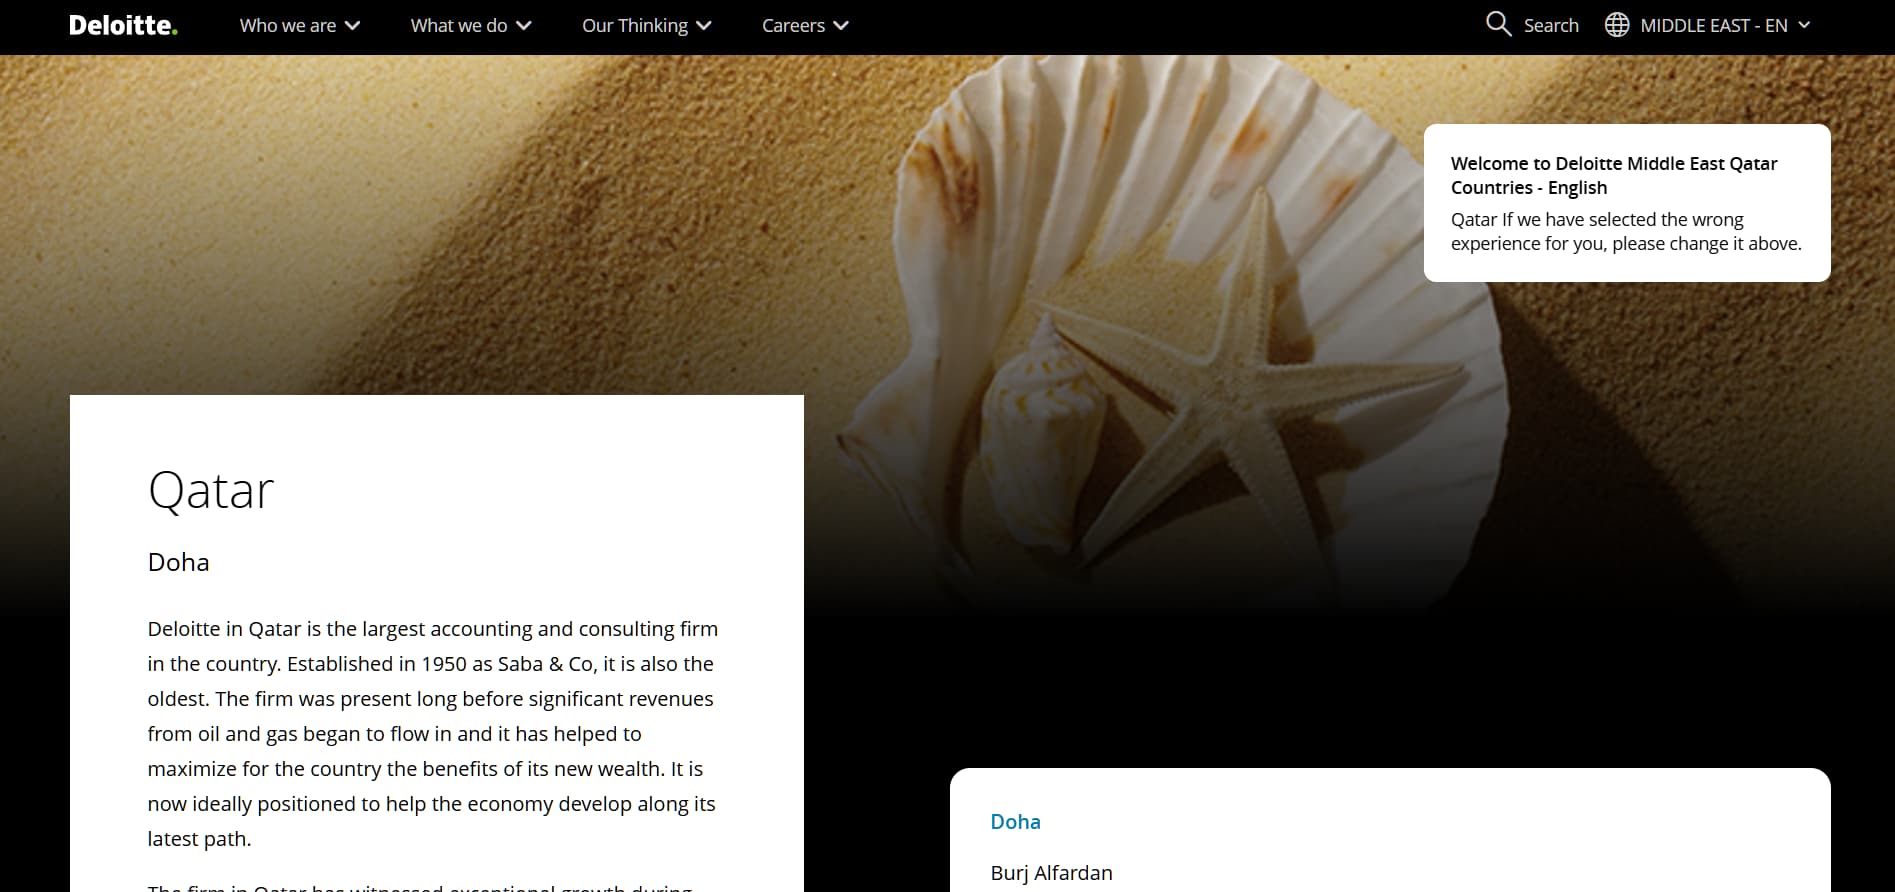
Task: Click the Deloitte logo
Action: tap(123, 26)
